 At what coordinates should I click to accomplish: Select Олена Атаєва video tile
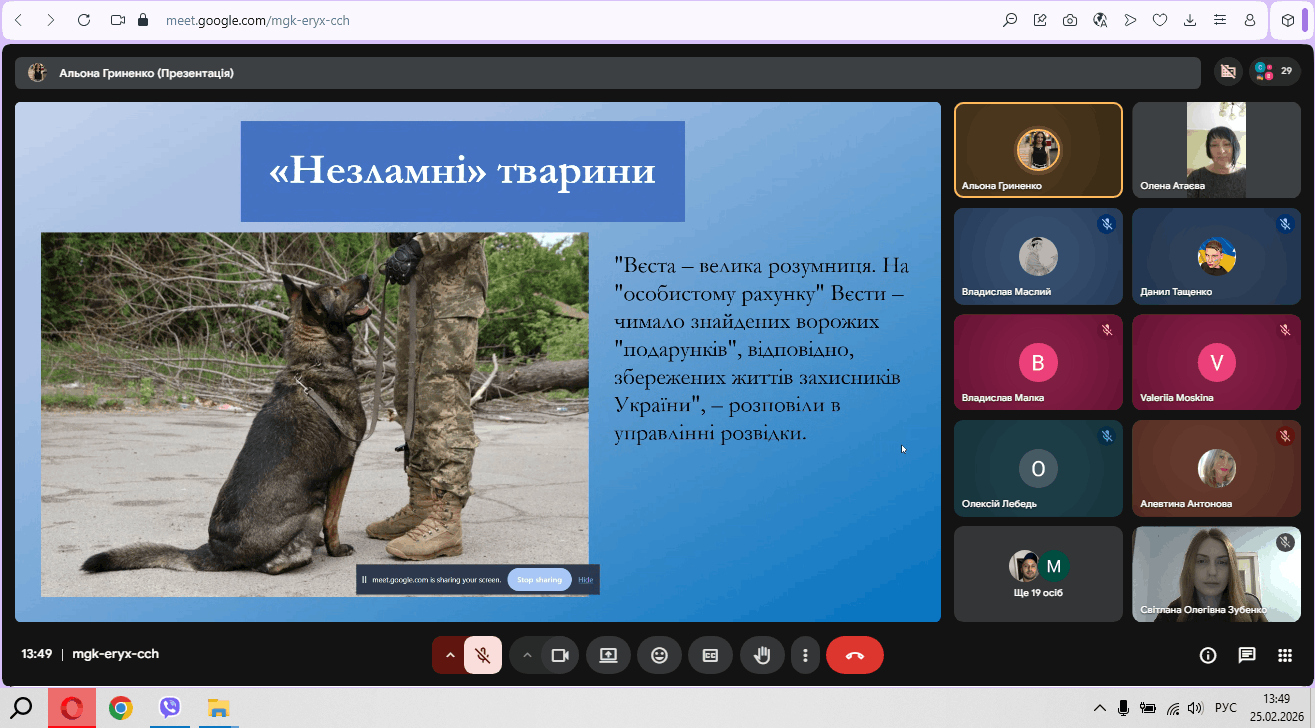(1216, 150)
